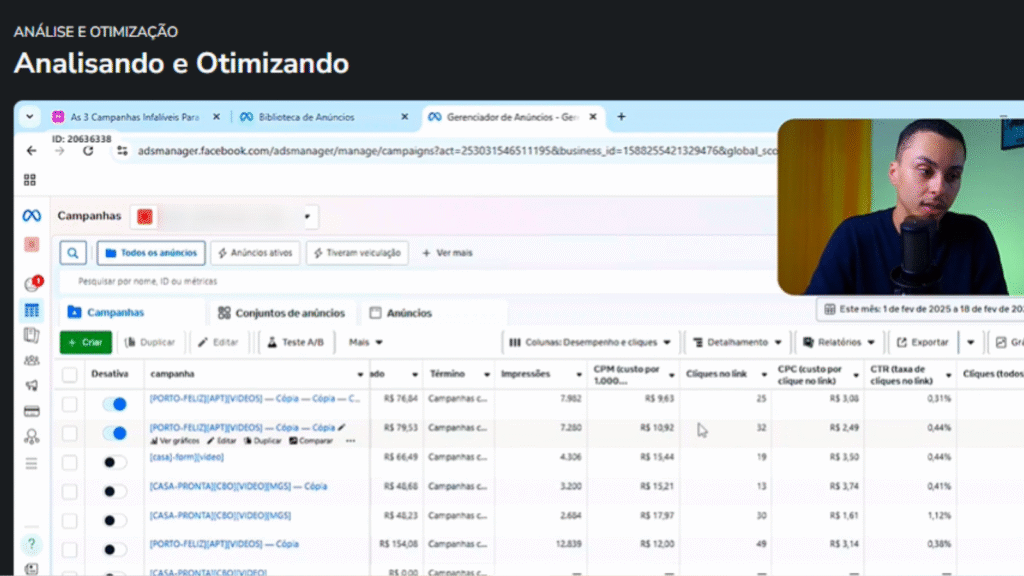The height and width of the screenshot is (576, 1024).
Task: Turn off the first PORTO-FELIZ campaign toggle
Action: tap(115, 404)
